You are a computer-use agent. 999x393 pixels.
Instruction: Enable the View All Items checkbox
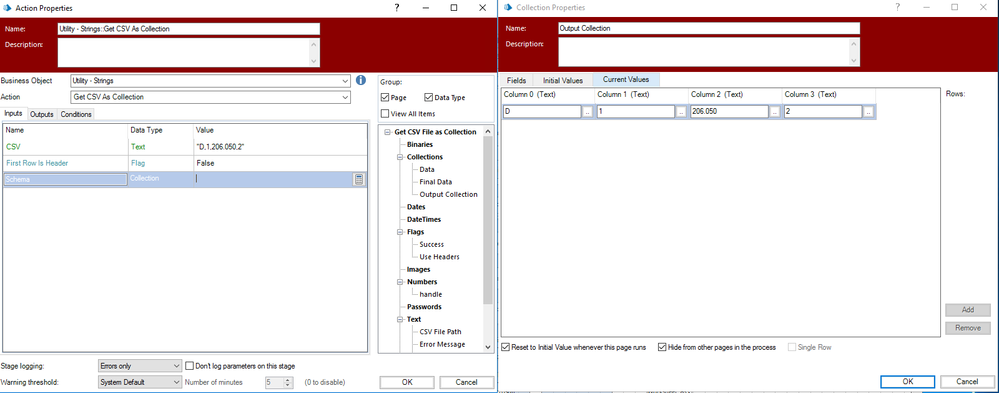pyautogui.click(x=385, y=113)
